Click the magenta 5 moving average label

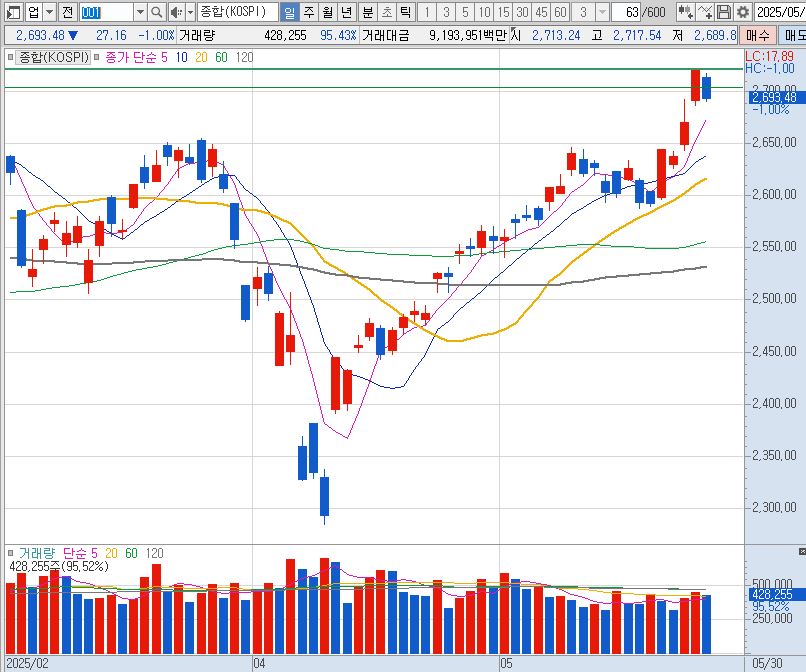pyautogui.click(x=164, y=58)
